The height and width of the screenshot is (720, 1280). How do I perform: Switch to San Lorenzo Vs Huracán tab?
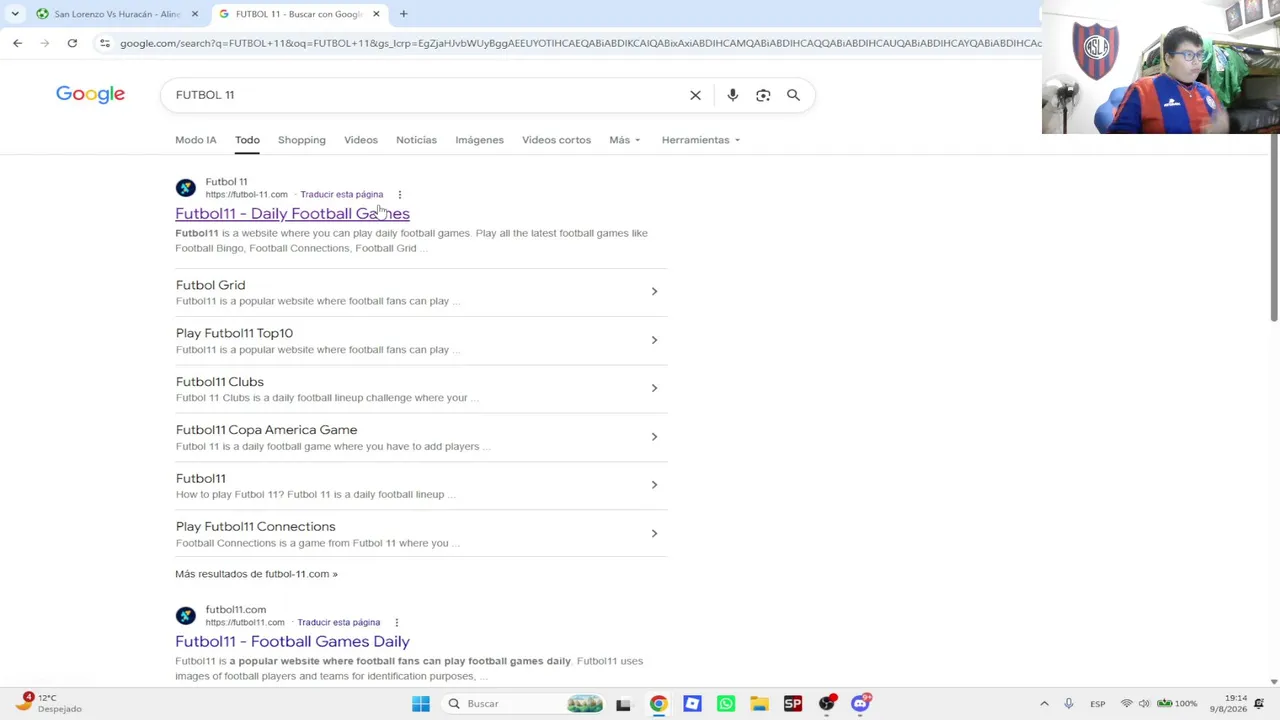point(116,14)
